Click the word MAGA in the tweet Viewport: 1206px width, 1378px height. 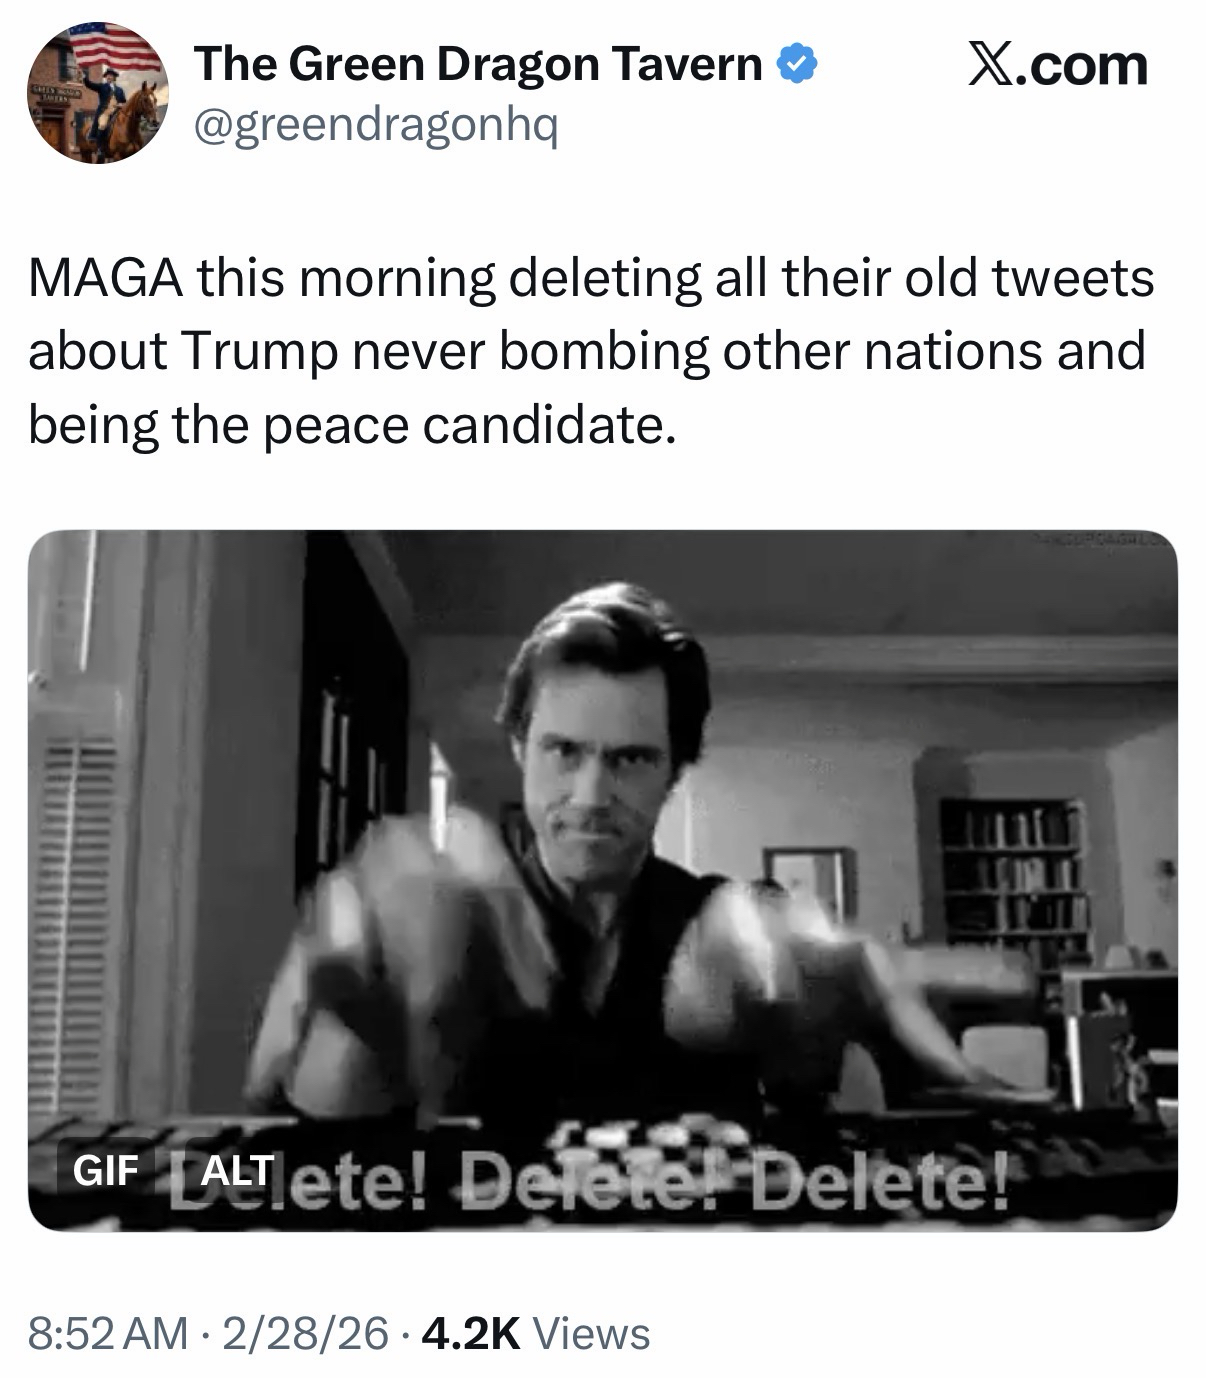tap(105, 278)
